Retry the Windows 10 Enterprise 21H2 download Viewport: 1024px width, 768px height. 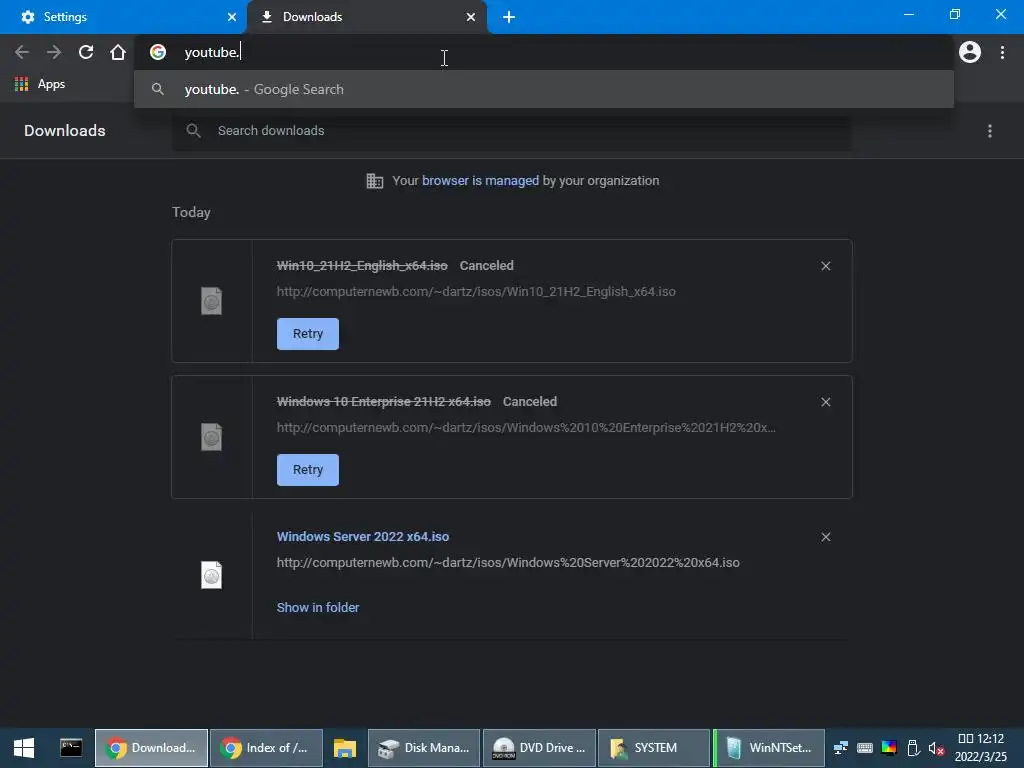308,470
